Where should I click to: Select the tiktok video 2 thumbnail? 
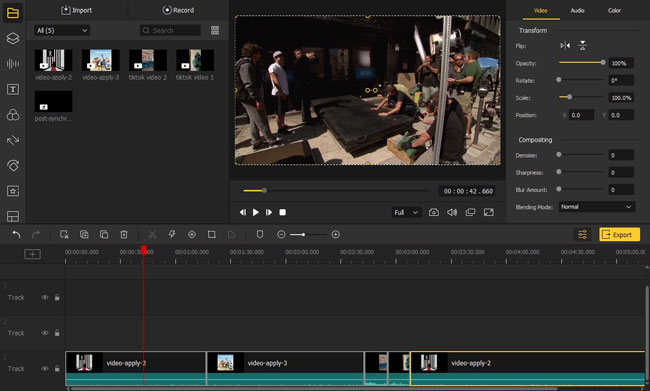[148, 60]
